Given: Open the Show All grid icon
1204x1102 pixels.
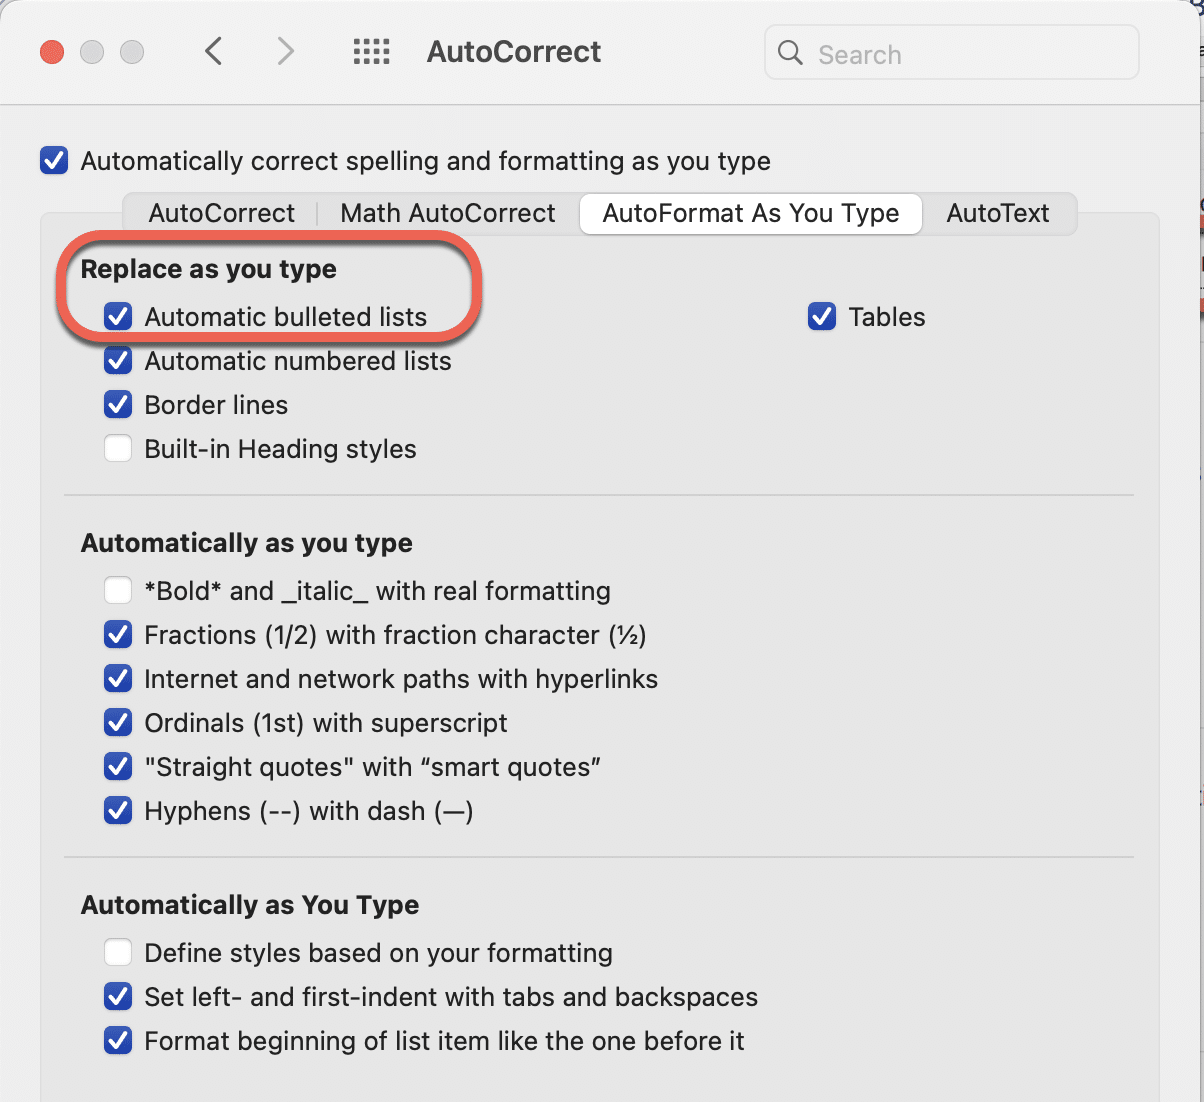Looking at the screenshot, I should 372,52.
